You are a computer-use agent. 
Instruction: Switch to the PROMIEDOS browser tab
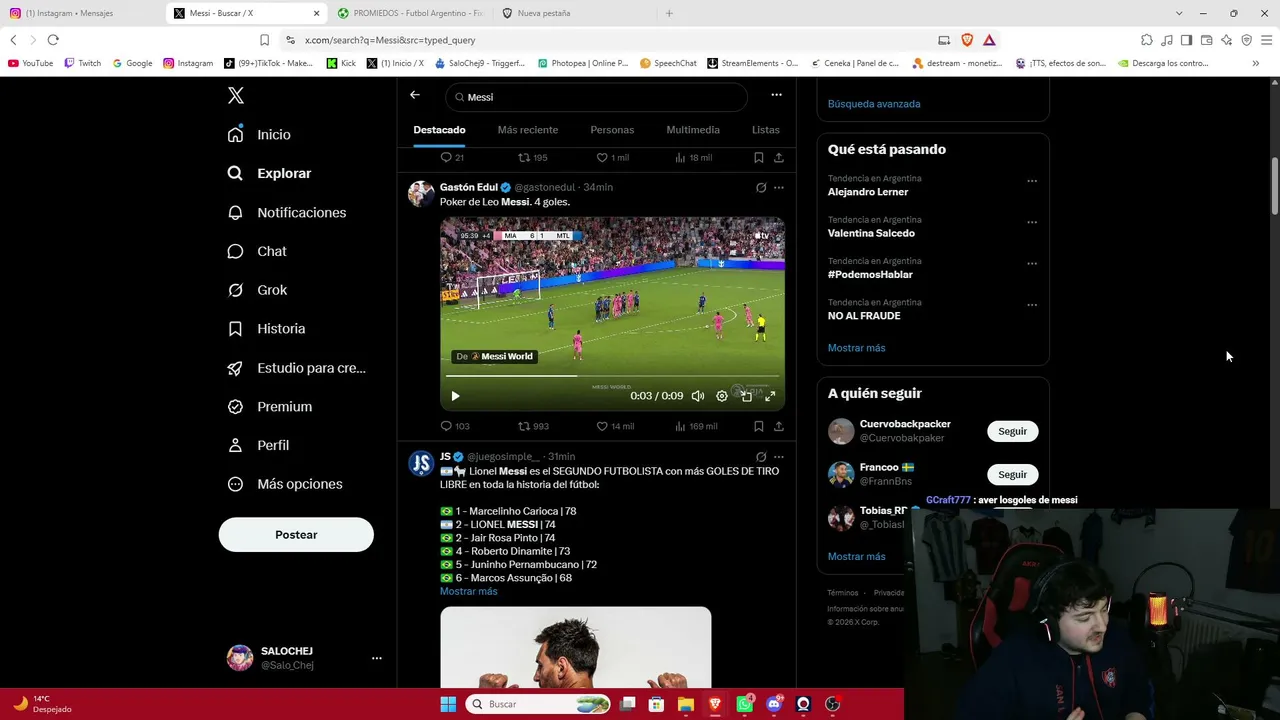tap(411, 13)
